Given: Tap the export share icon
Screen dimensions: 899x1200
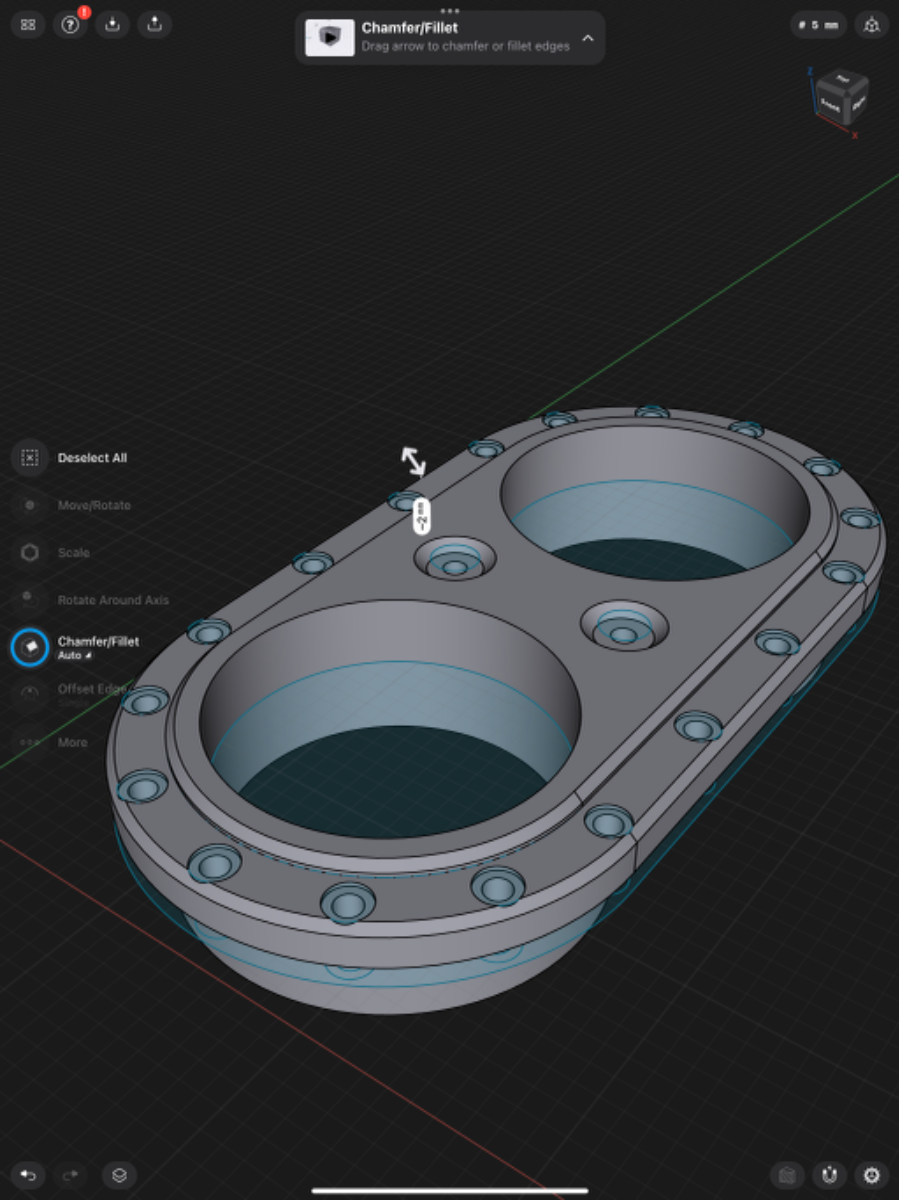Looking at the screenshot, I should [x=154, y=25].
